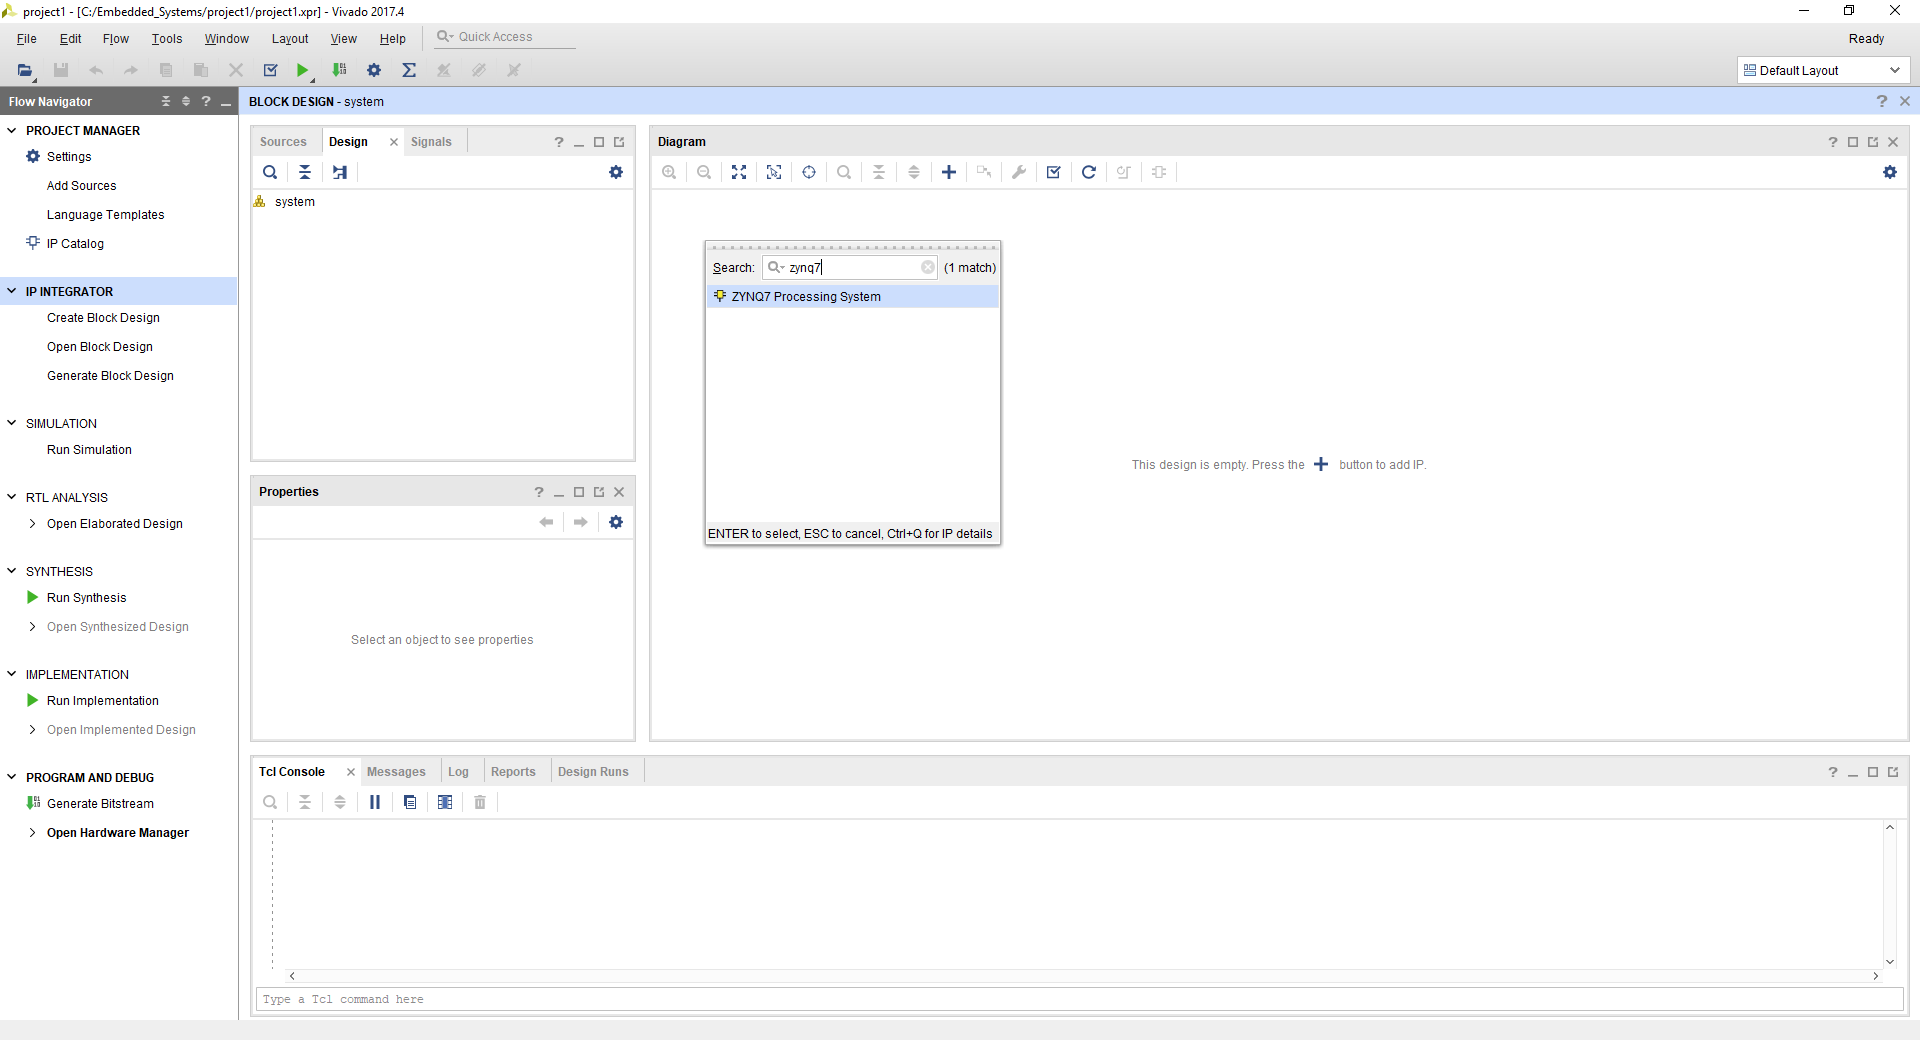Open Run Simulation

pyautogui.click(x=89, y=450)
